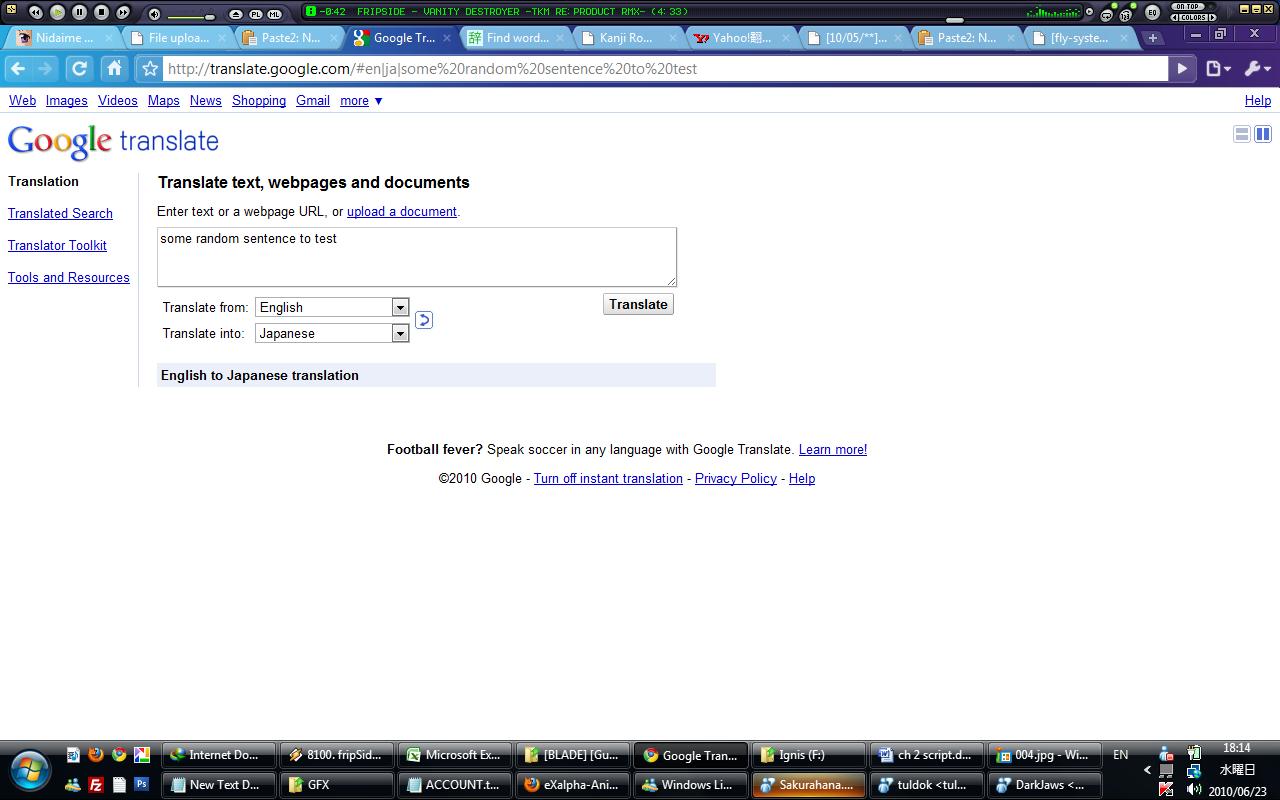Click the go arrow next to address bar
The width and height of the screenshot is (1280, 800).
point(1182,69)
